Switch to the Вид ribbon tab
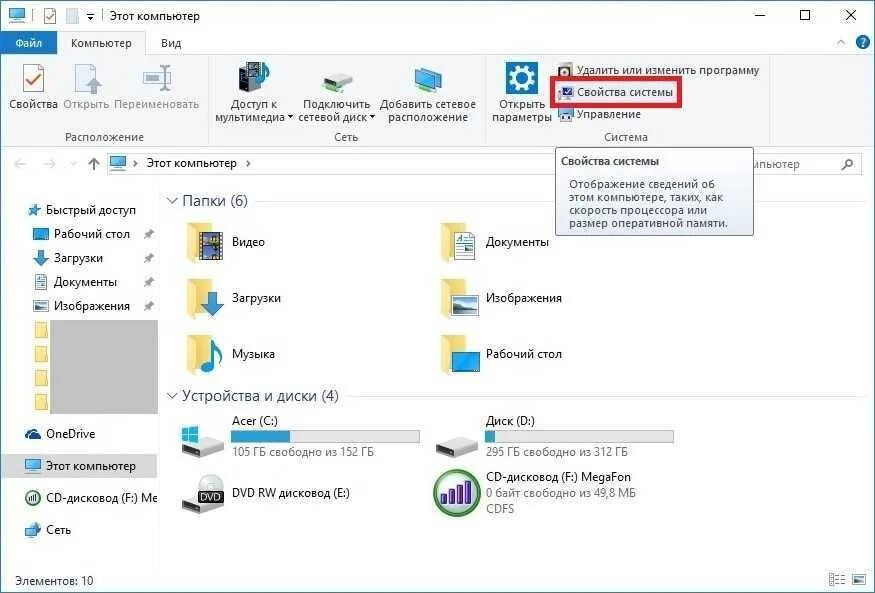 click(x=171, y=43)
